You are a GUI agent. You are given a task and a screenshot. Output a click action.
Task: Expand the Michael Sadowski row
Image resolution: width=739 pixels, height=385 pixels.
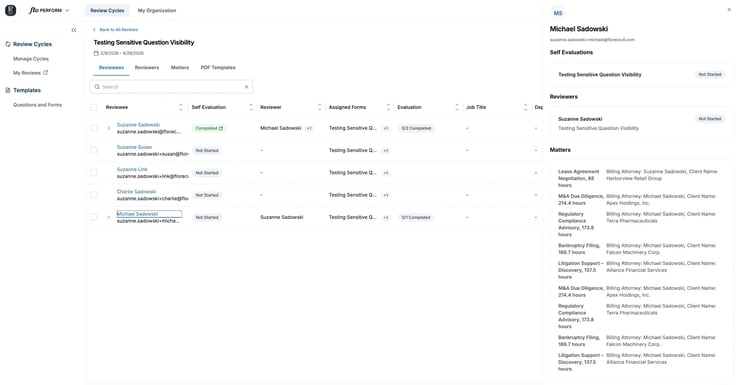click(108, 217)
